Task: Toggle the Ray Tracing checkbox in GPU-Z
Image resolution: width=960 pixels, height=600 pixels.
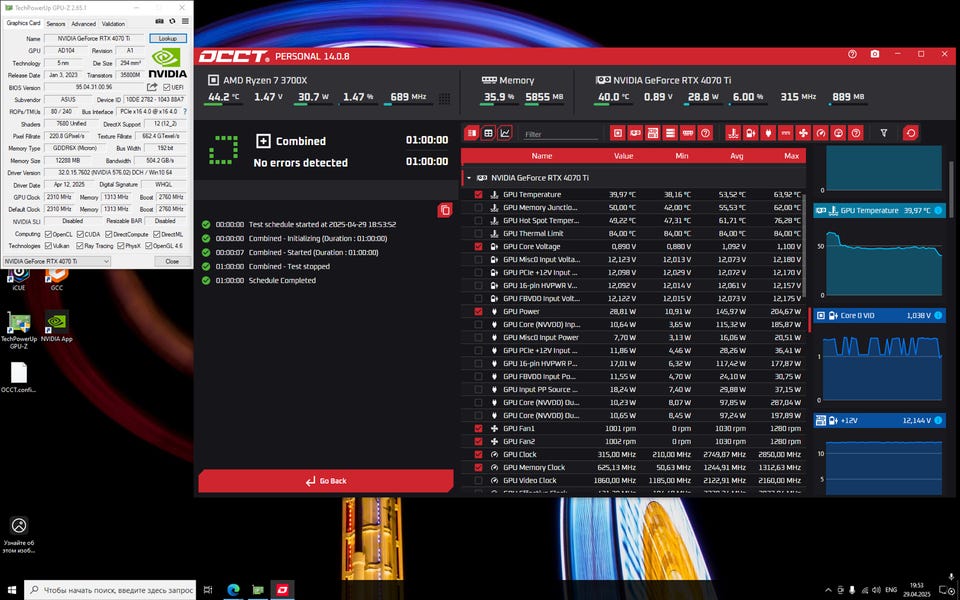Action: pos(82,246)
